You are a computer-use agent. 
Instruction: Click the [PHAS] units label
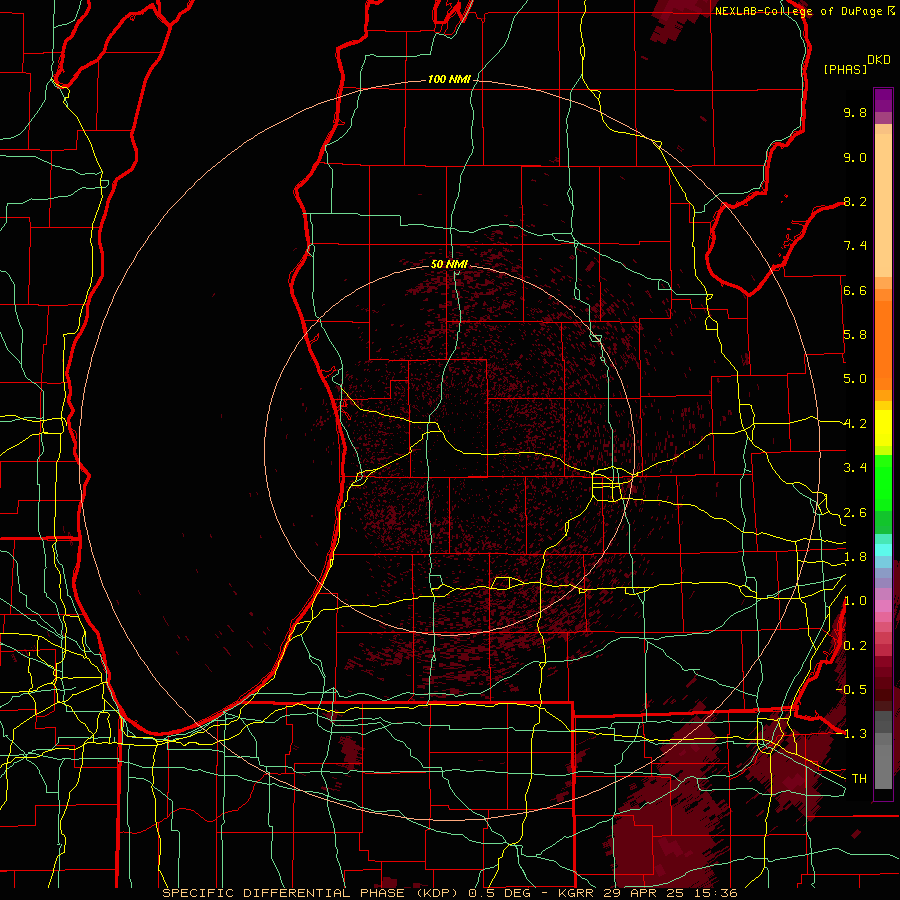pyautogui.click(x=845, y=69)
